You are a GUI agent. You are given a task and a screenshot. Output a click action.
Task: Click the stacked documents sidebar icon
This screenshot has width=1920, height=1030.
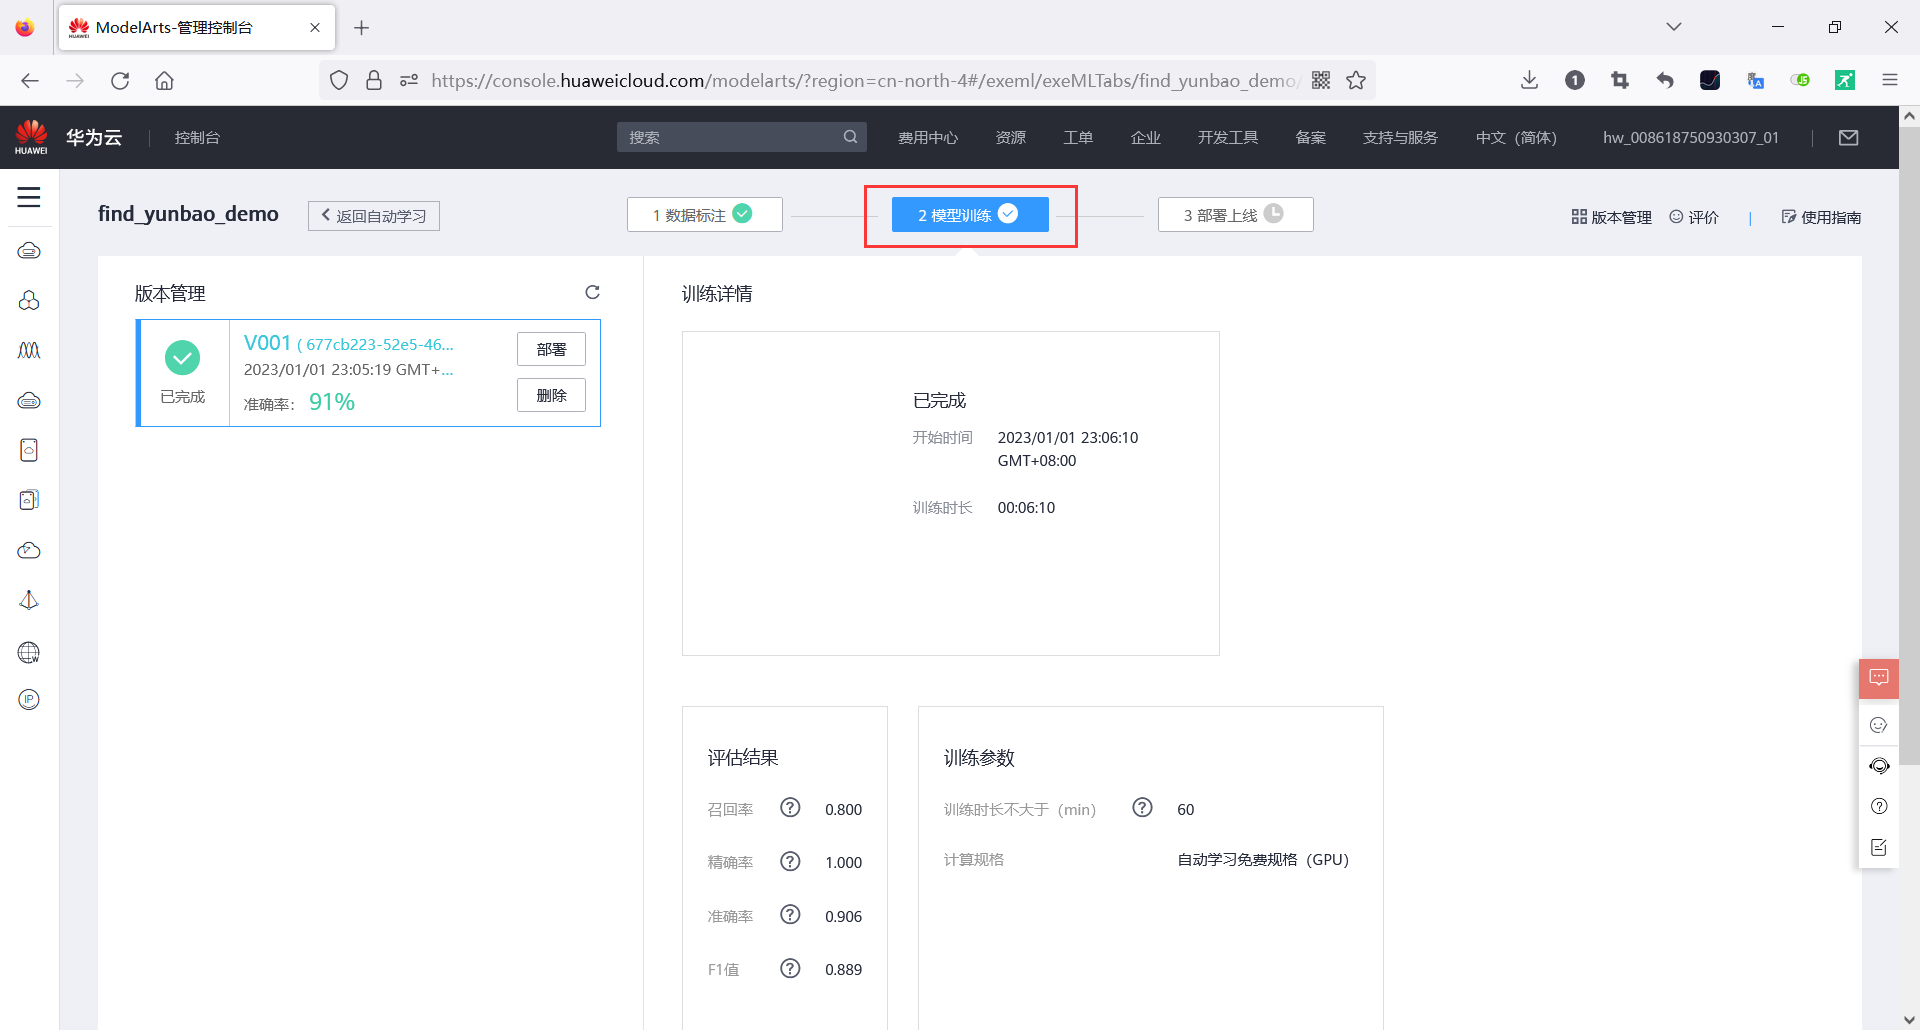click(29, 500)
